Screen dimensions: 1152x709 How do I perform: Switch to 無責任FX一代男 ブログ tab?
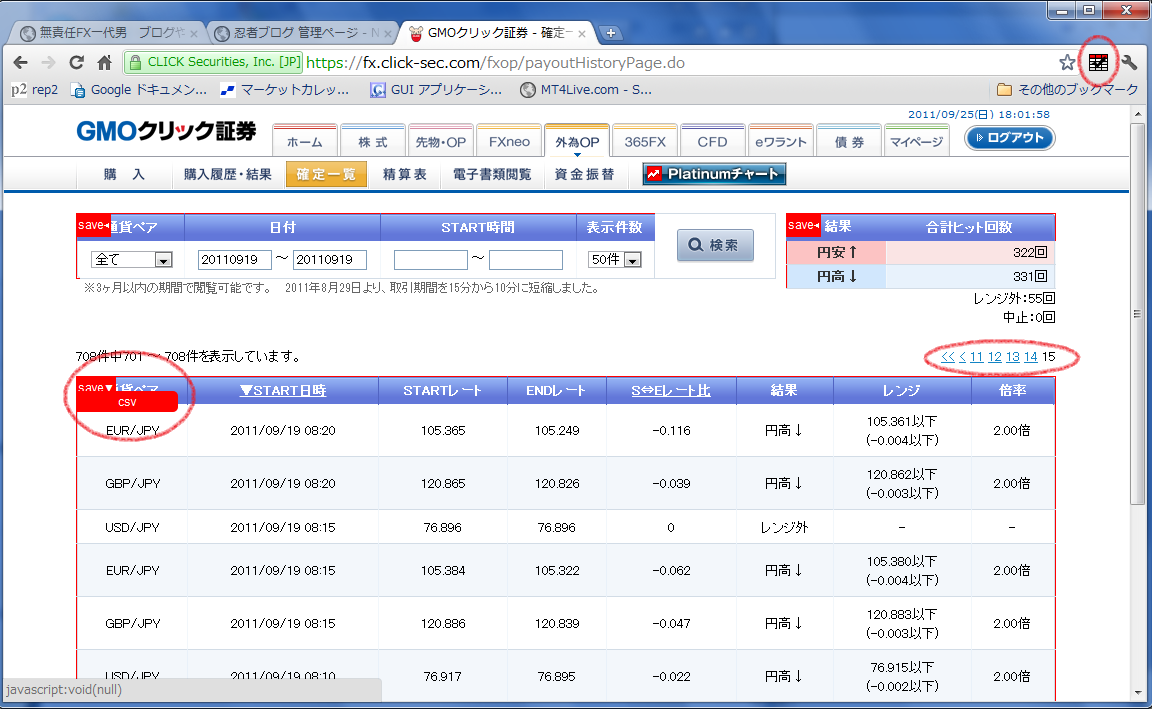(109, 33)
